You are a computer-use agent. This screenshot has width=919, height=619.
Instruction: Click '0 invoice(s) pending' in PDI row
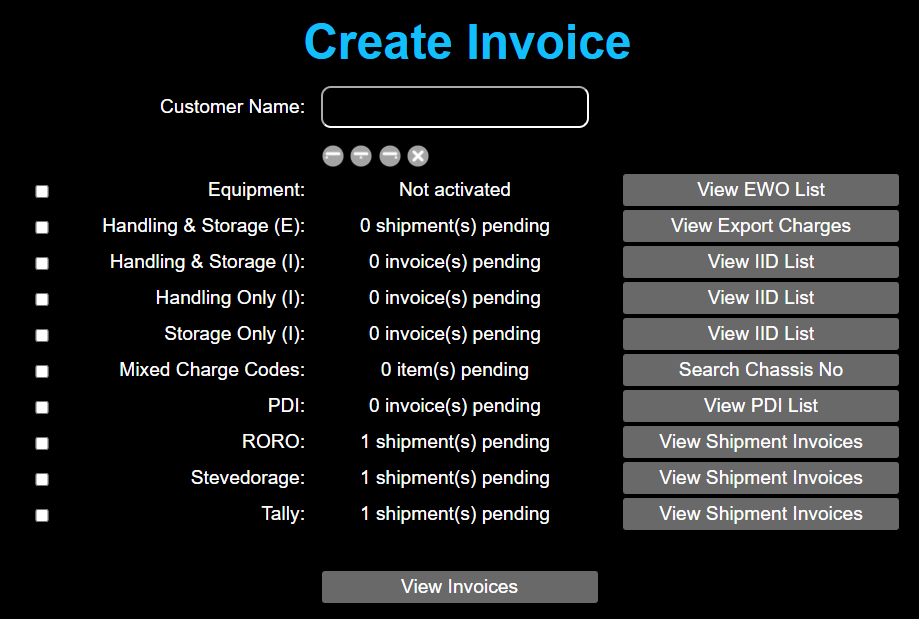pos(455,406)
